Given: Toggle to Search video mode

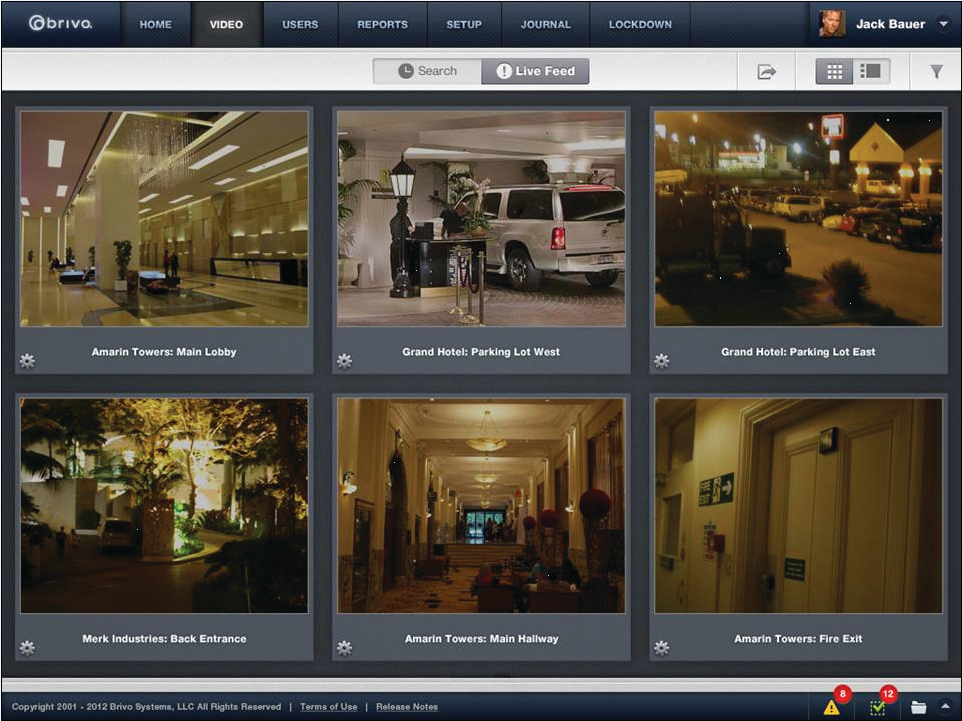Looking at the screenshot, I should [427, 71].
